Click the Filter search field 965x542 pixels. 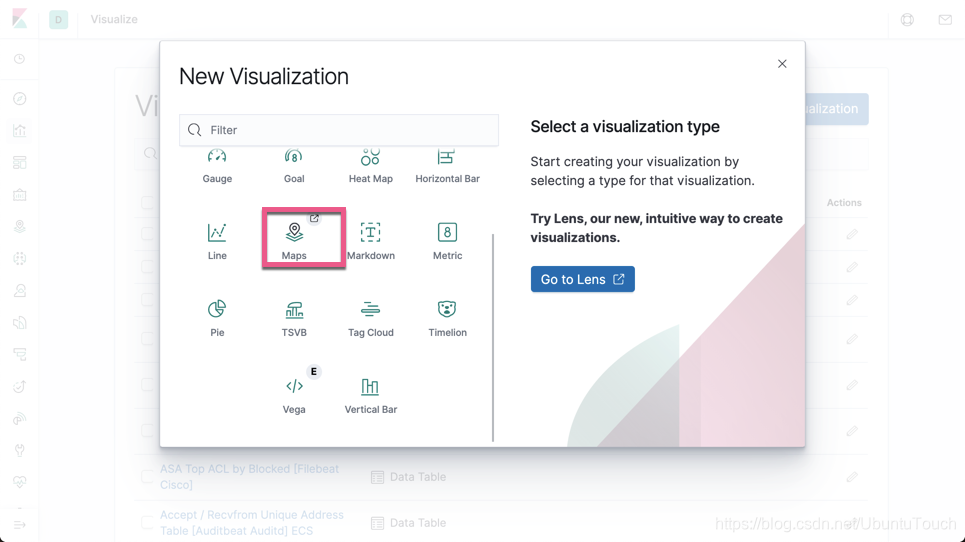coord(339,130)
